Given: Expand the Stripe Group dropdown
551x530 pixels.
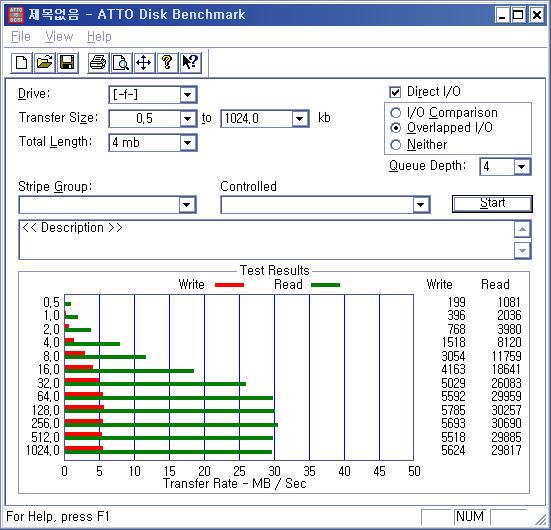Looking at the screenshot, I should 187,205.
